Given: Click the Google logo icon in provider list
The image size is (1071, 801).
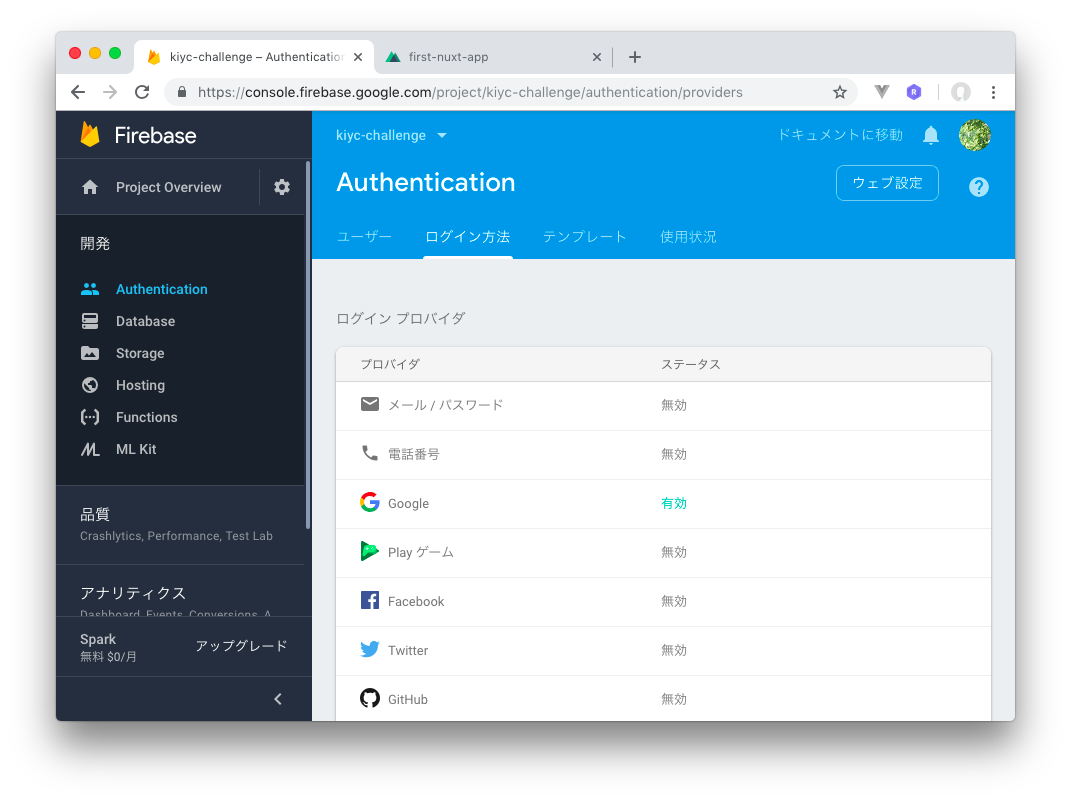Looking at the screenshot, I should tap(370, 503).
